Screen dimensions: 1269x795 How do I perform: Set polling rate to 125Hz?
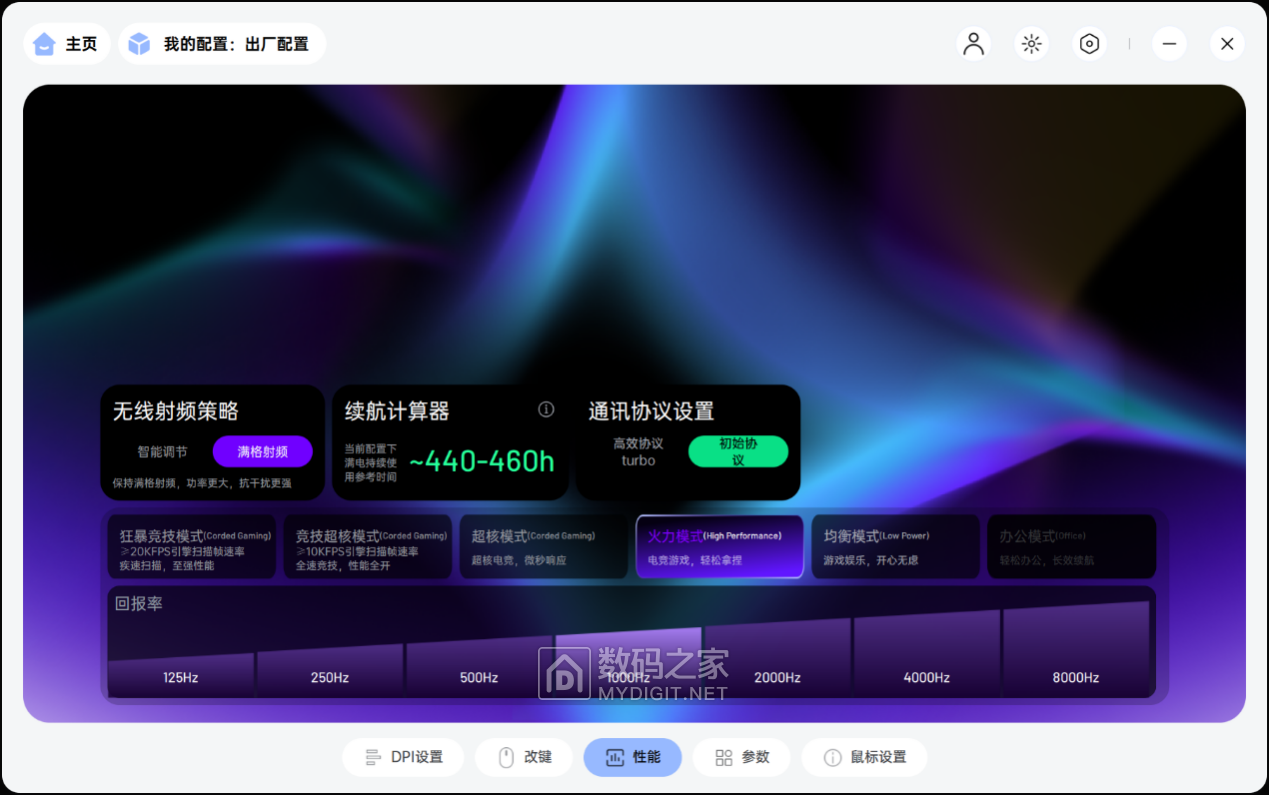(x=181, y=675)
